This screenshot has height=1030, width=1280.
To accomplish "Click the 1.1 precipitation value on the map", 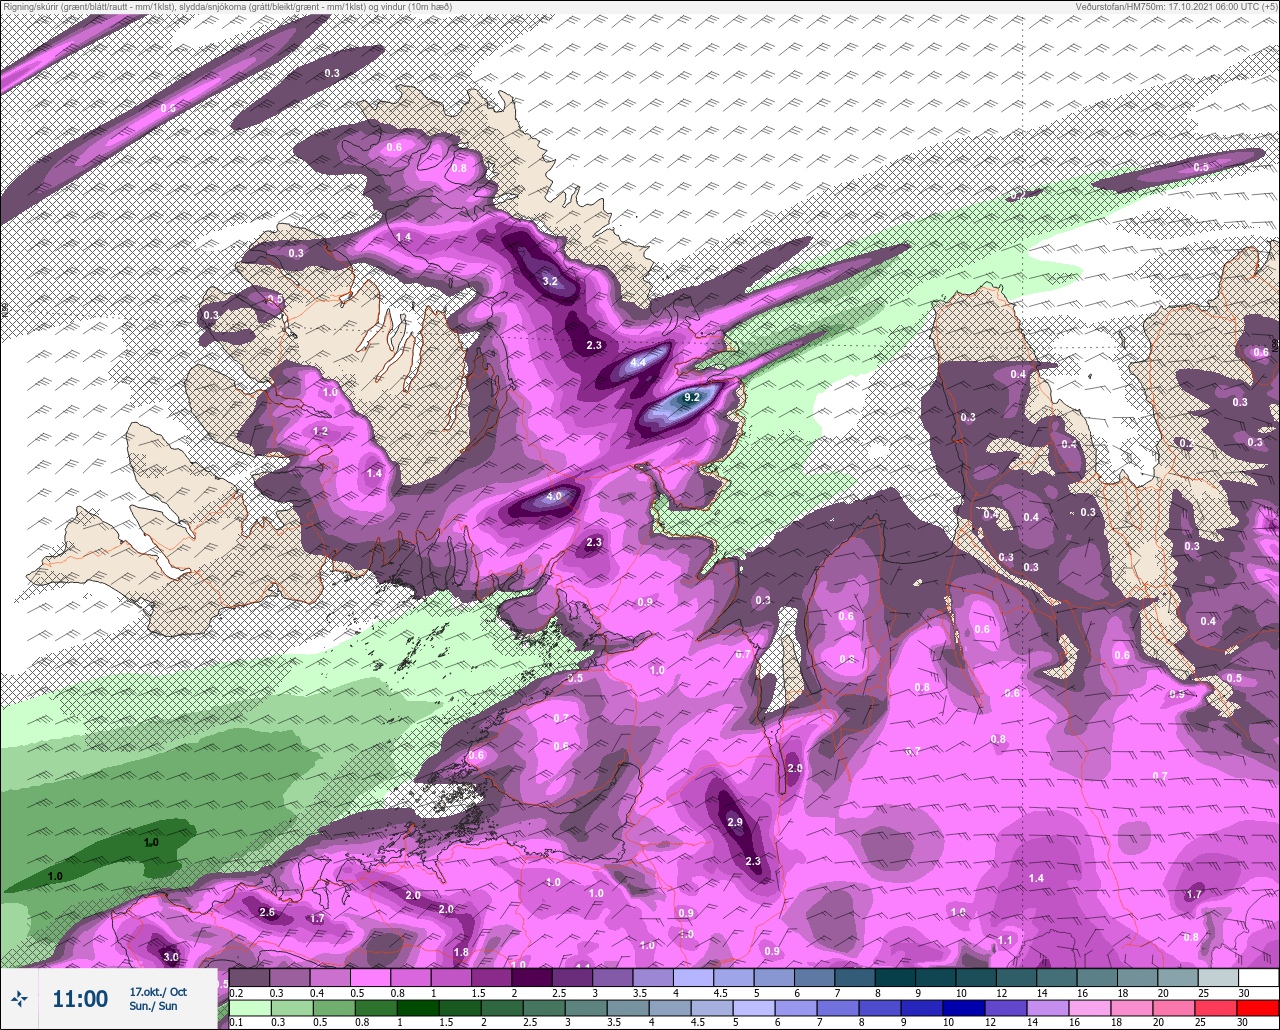I will point(1005,940).
